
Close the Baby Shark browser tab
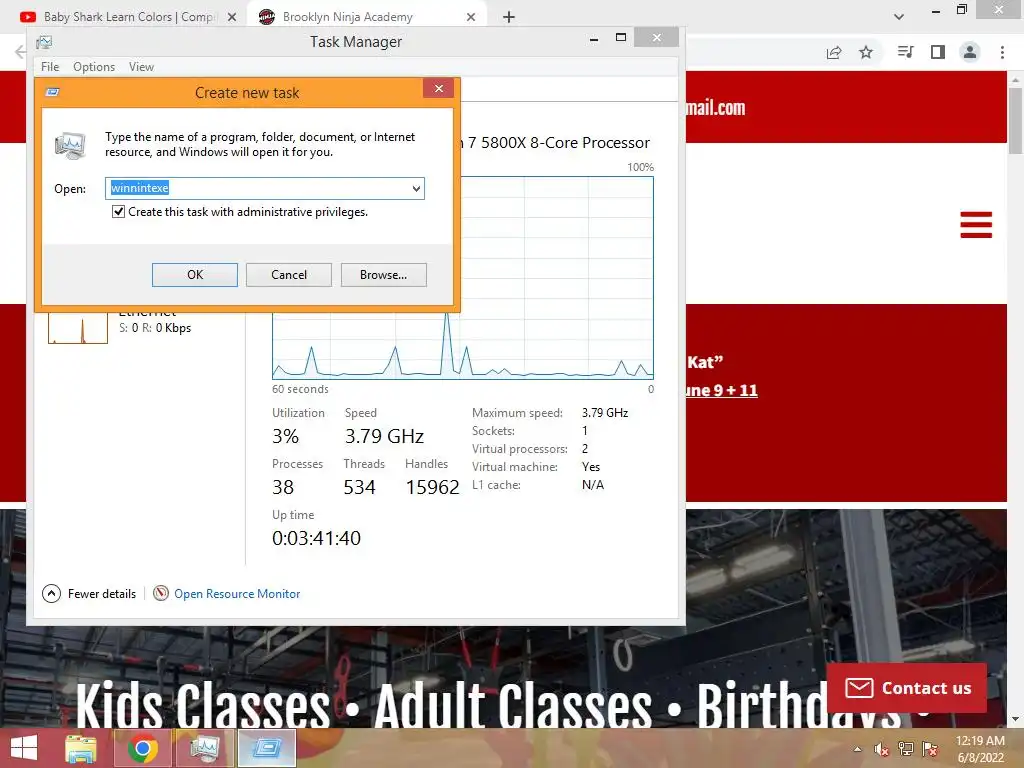point(232,18)
